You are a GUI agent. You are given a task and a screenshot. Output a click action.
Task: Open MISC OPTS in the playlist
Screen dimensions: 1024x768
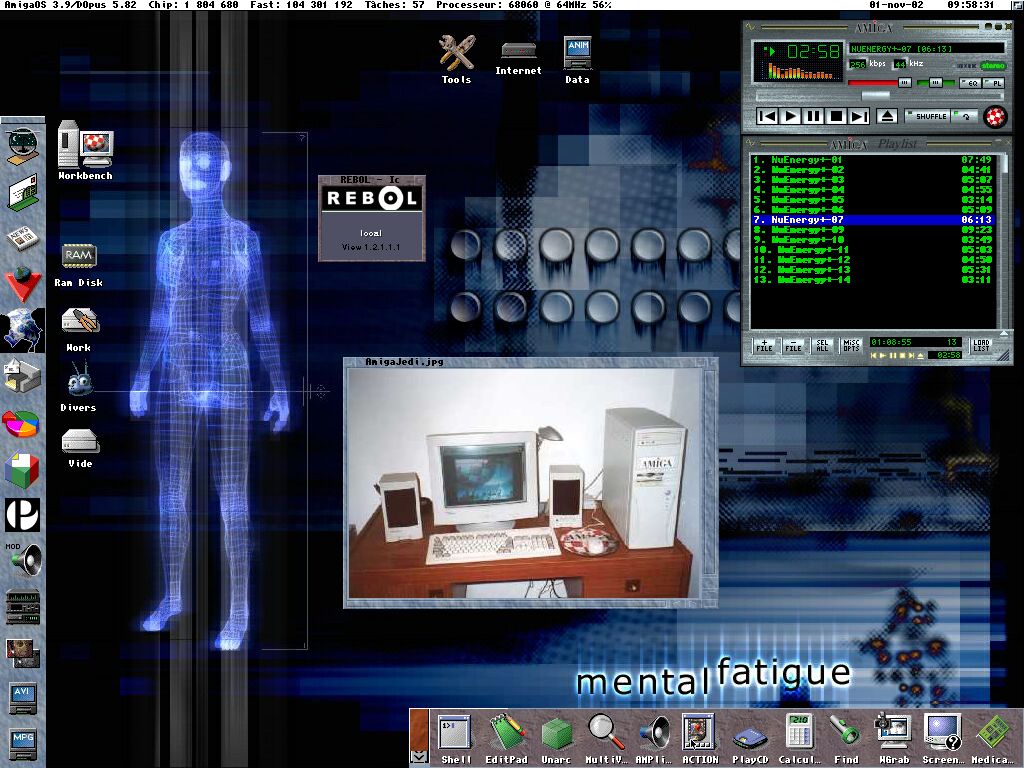click(851, 345)
